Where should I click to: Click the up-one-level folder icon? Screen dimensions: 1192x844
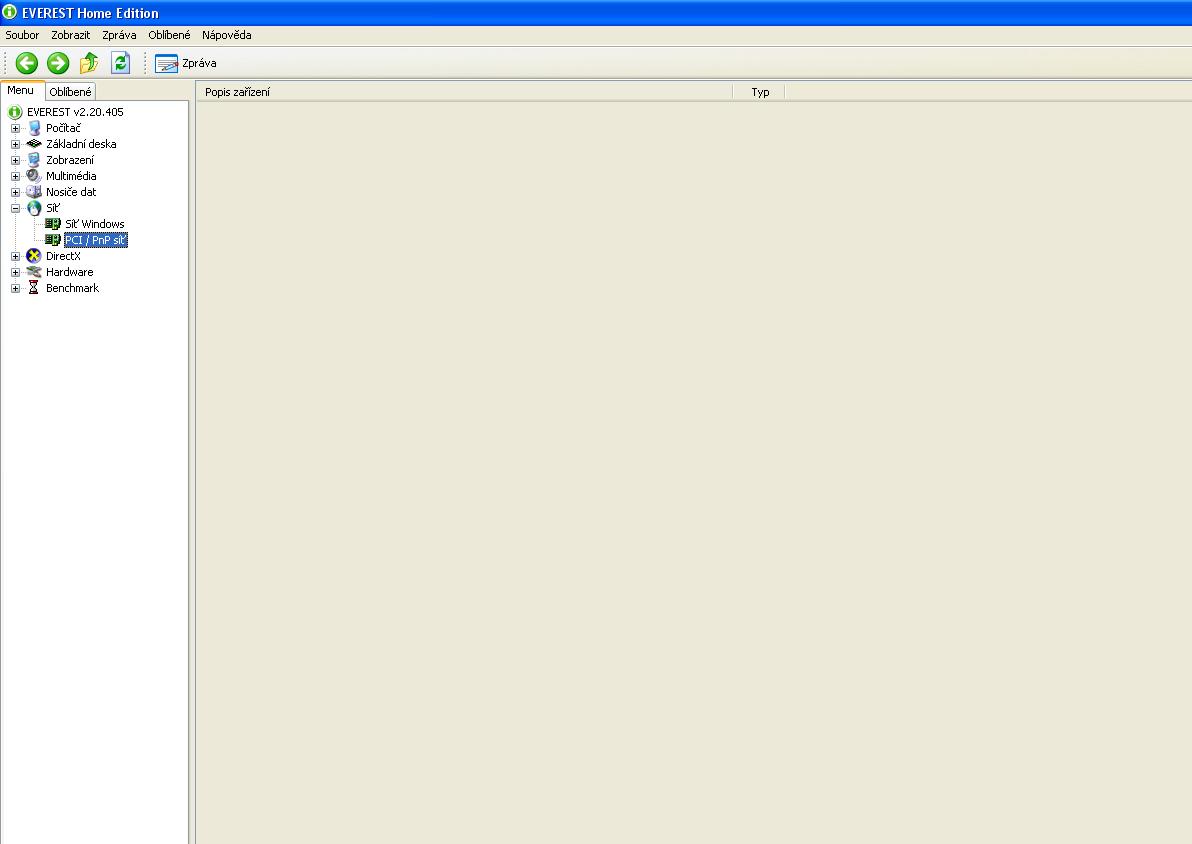[x=89, y=63]
